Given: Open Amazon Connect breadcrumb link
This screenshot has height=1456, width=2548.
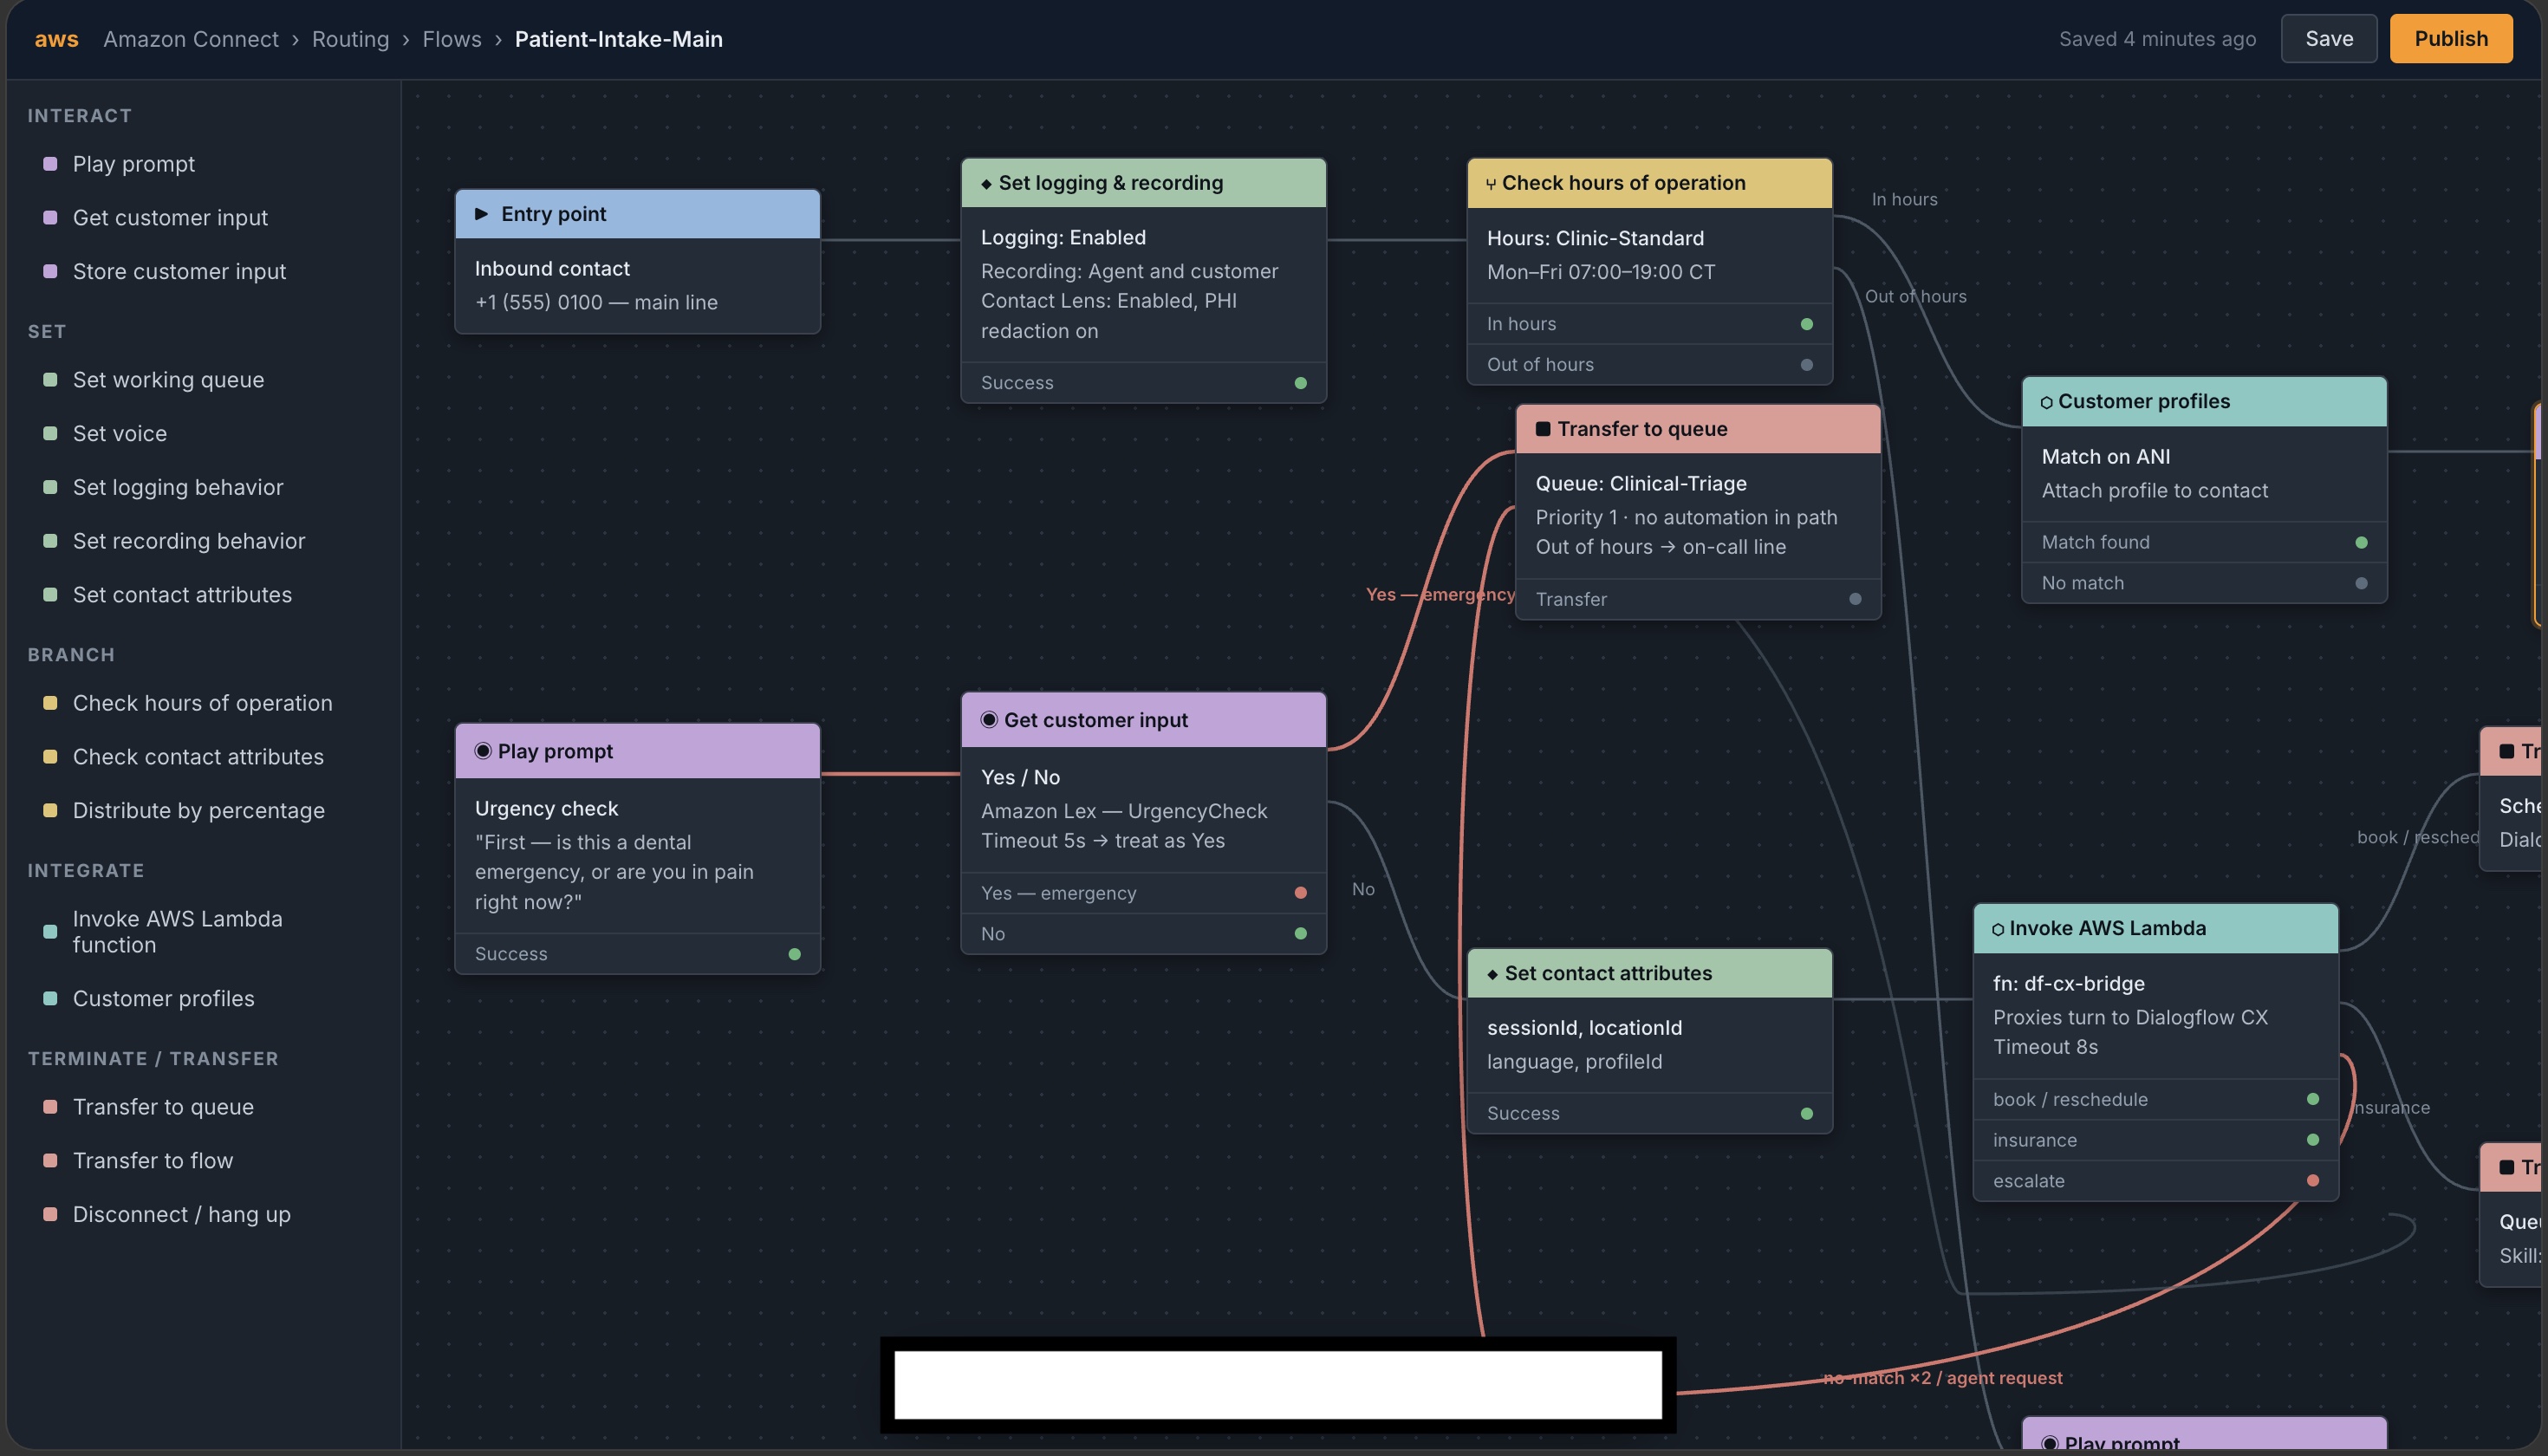Looking at the screenshot, I should pyautogui.click(x=191, y=39).
